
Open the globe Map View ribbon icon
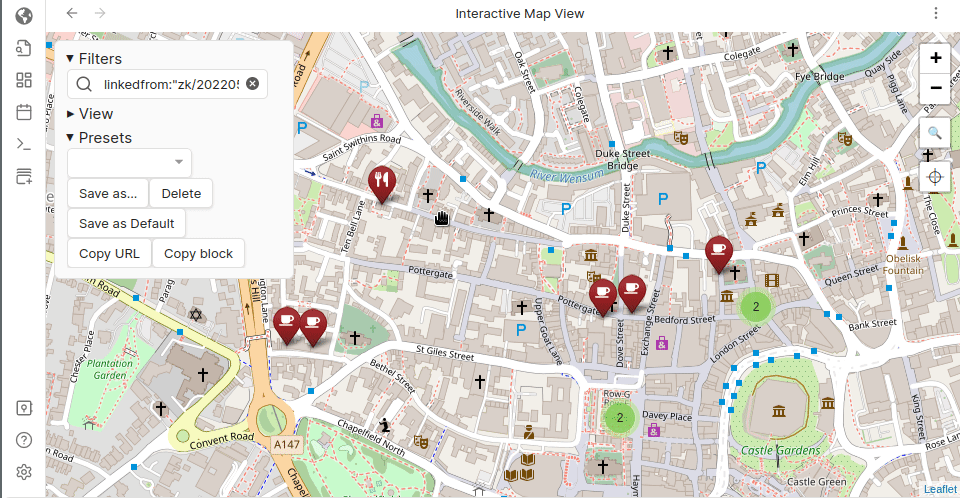point(24,15)
